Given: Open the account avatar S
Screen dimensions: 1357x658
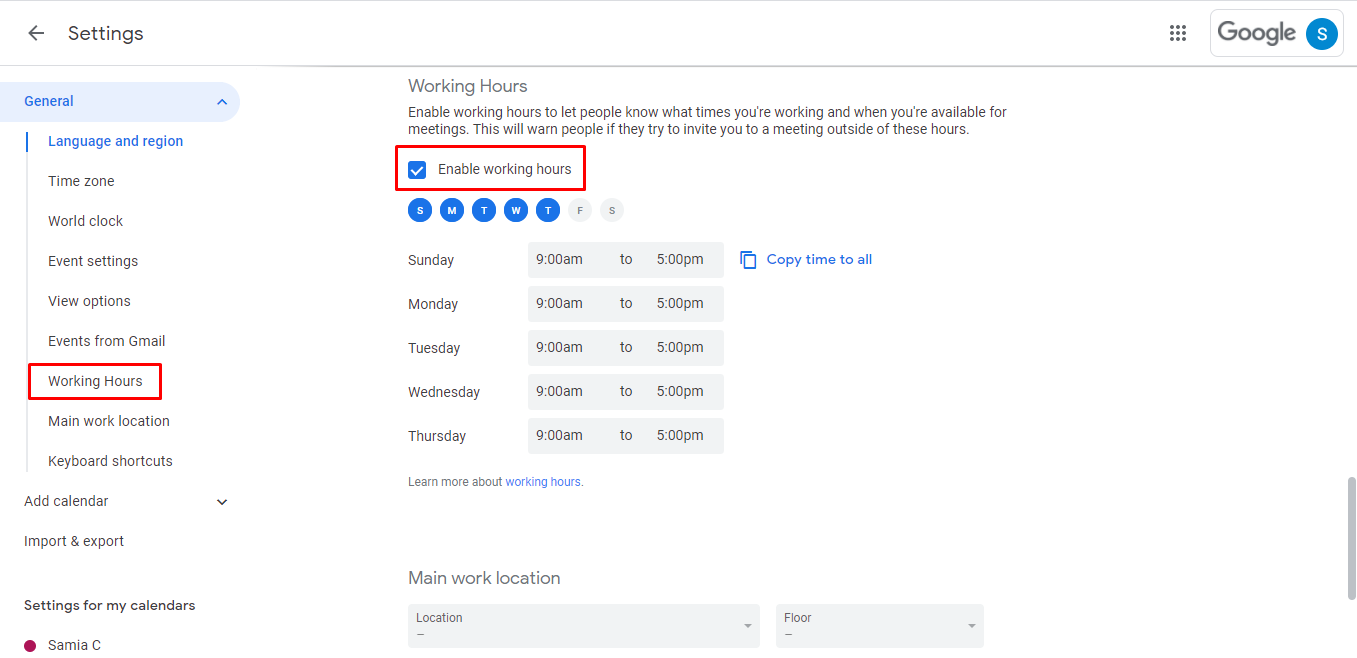Looking at the screenshot, I should [1321, 33].
